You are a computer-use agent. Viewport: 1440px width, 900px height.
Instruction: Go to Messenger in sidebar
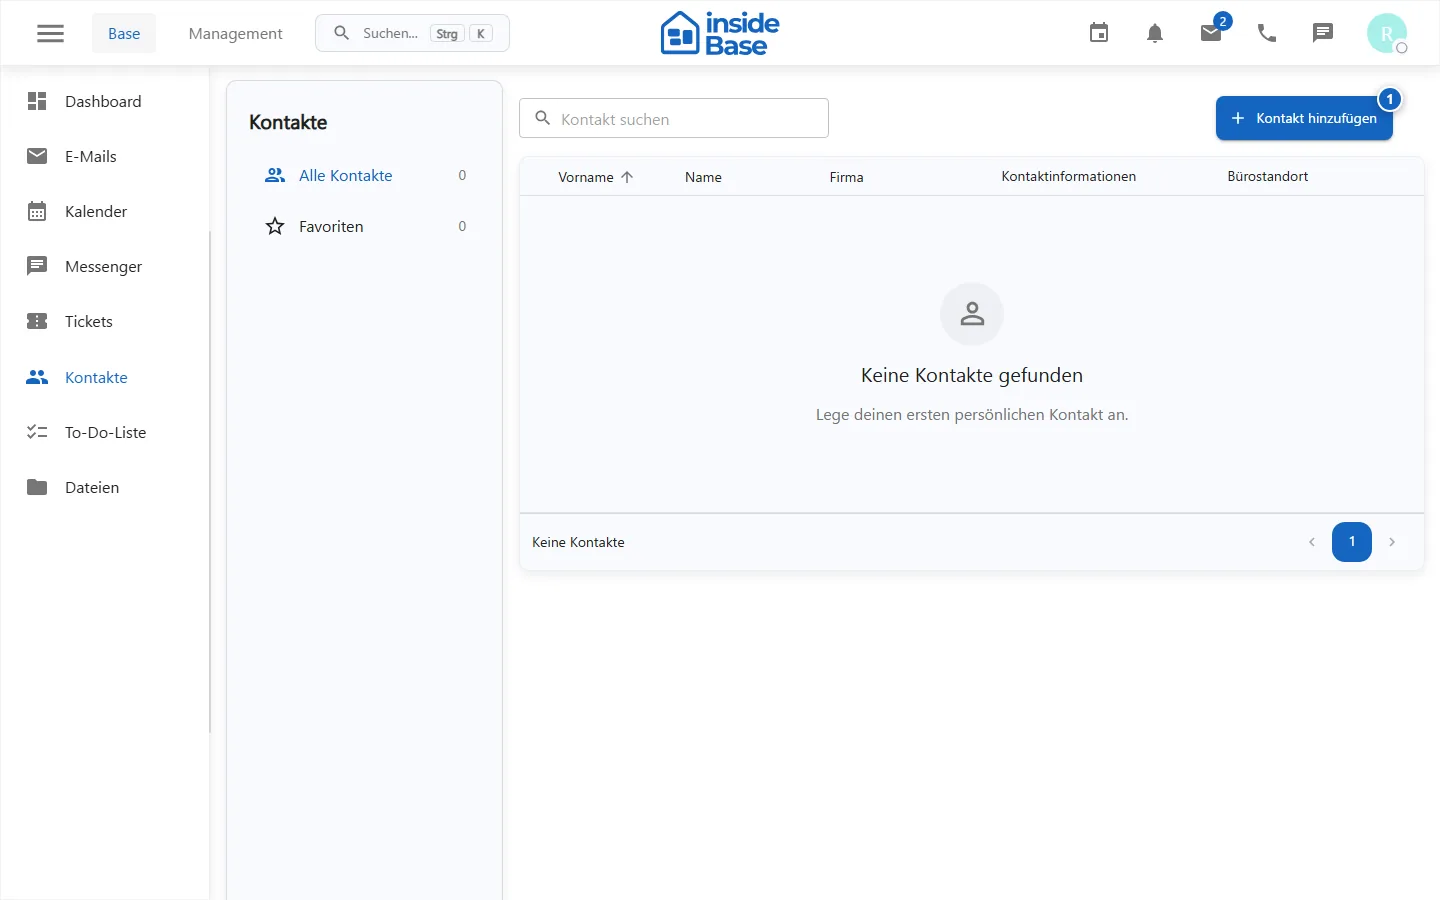click(x=104, y=266)
